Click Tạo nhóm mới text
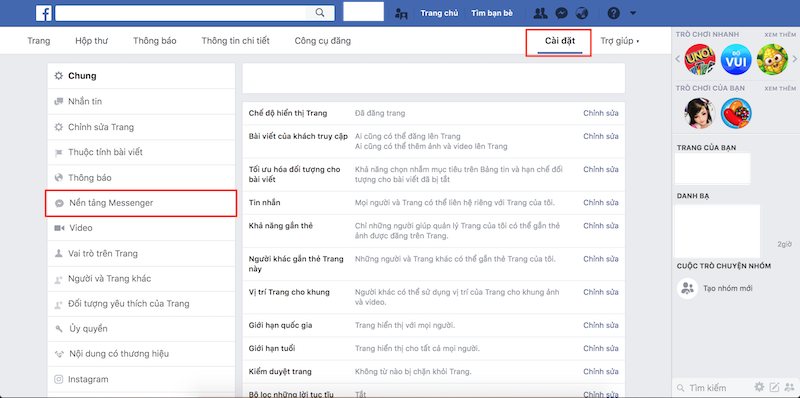Viewport: 800px width, 398px height. coord(728,289)
